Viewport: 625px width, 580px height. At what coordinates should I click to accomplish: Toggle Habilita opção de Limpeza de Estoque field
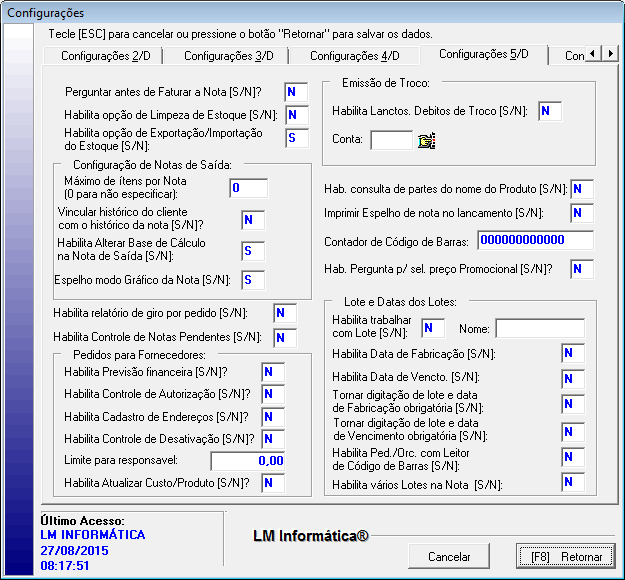296,116
